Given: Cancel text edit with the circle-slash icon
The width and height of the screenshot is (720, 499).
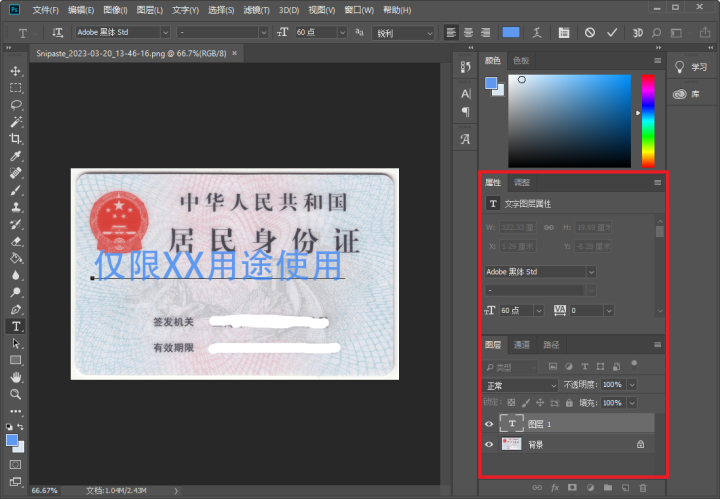Looking at the screenshot, I should 589,33.
